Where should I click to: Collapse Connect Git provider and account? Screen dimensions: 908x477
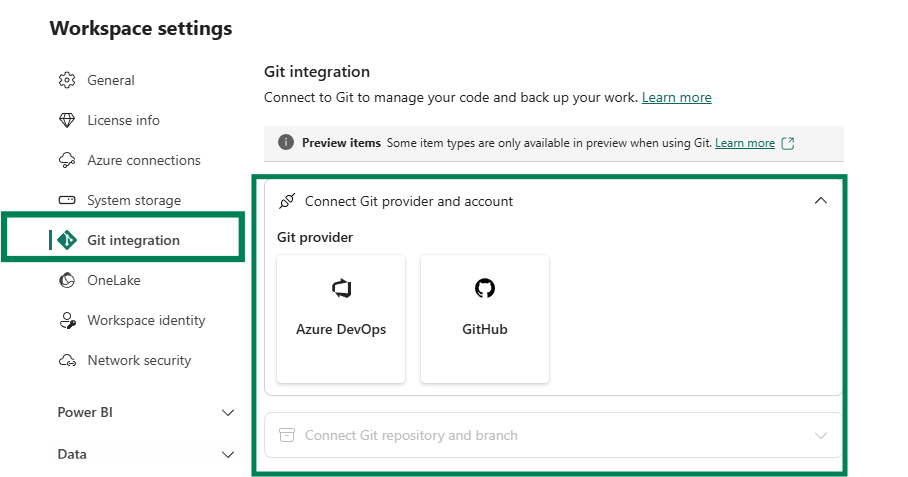point(821,200)
